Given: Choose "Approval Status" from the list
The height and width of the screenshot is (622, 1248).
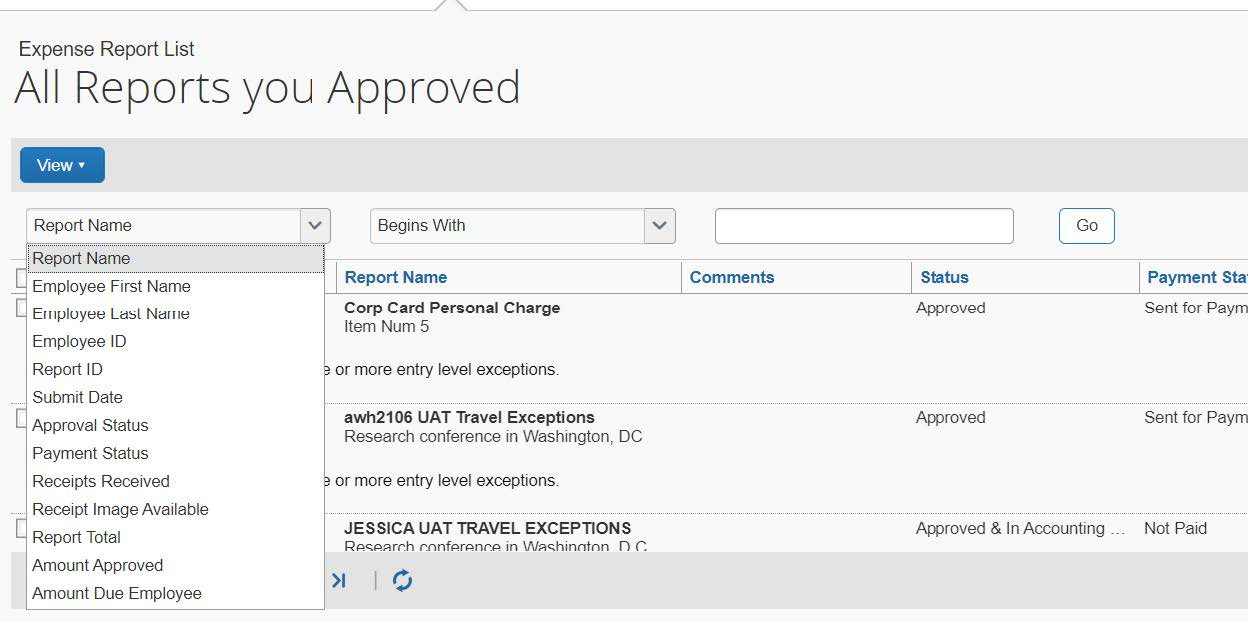Looking at the screenshot, I should (x=90, y=425).
